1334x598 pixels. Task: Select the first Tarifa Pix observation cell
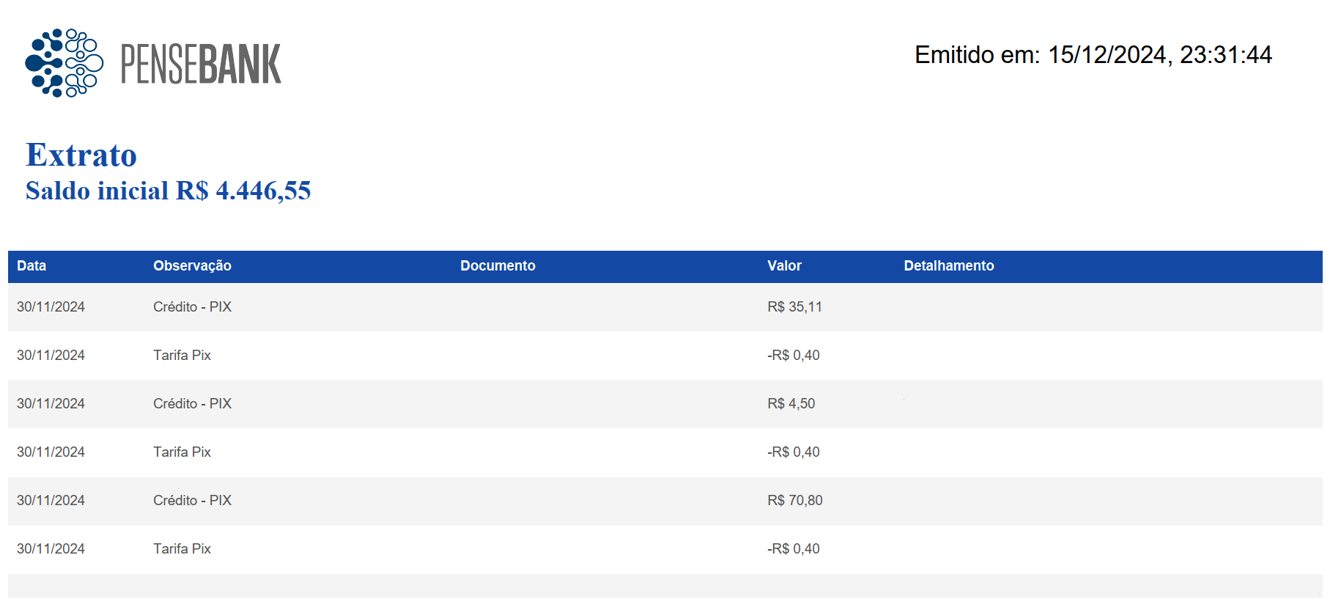pos(182,355)
